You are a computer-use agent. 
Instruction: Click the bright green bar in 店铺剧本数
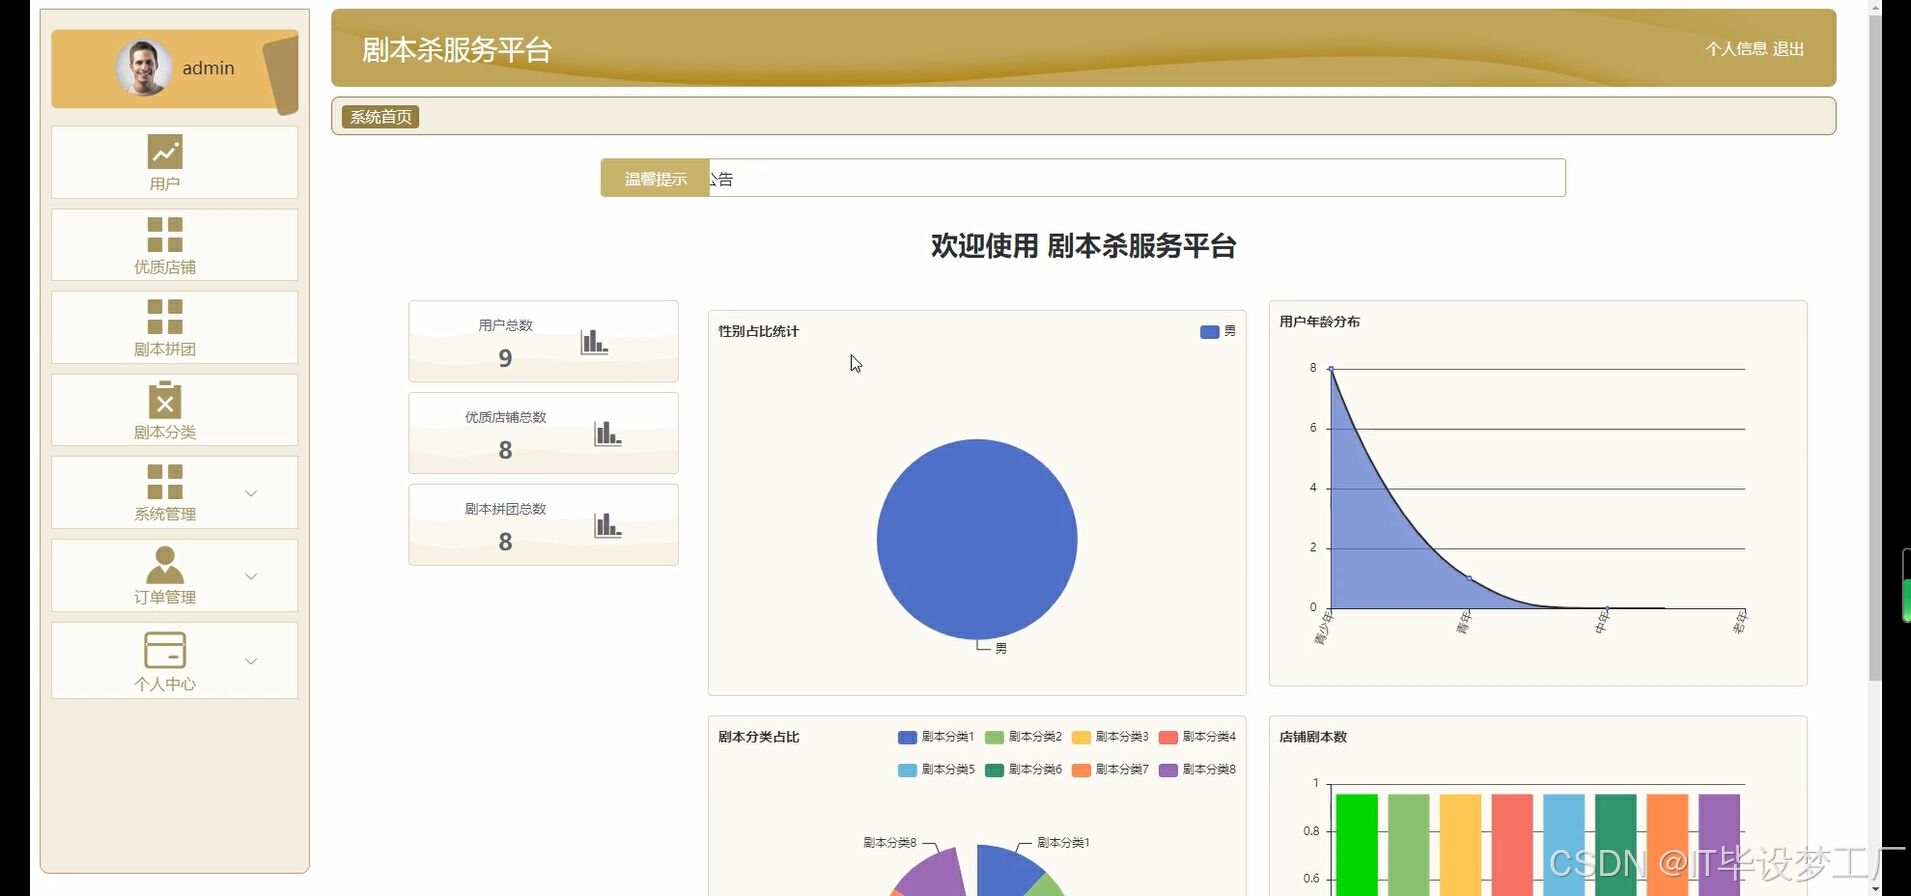(x=1357, y=845)
